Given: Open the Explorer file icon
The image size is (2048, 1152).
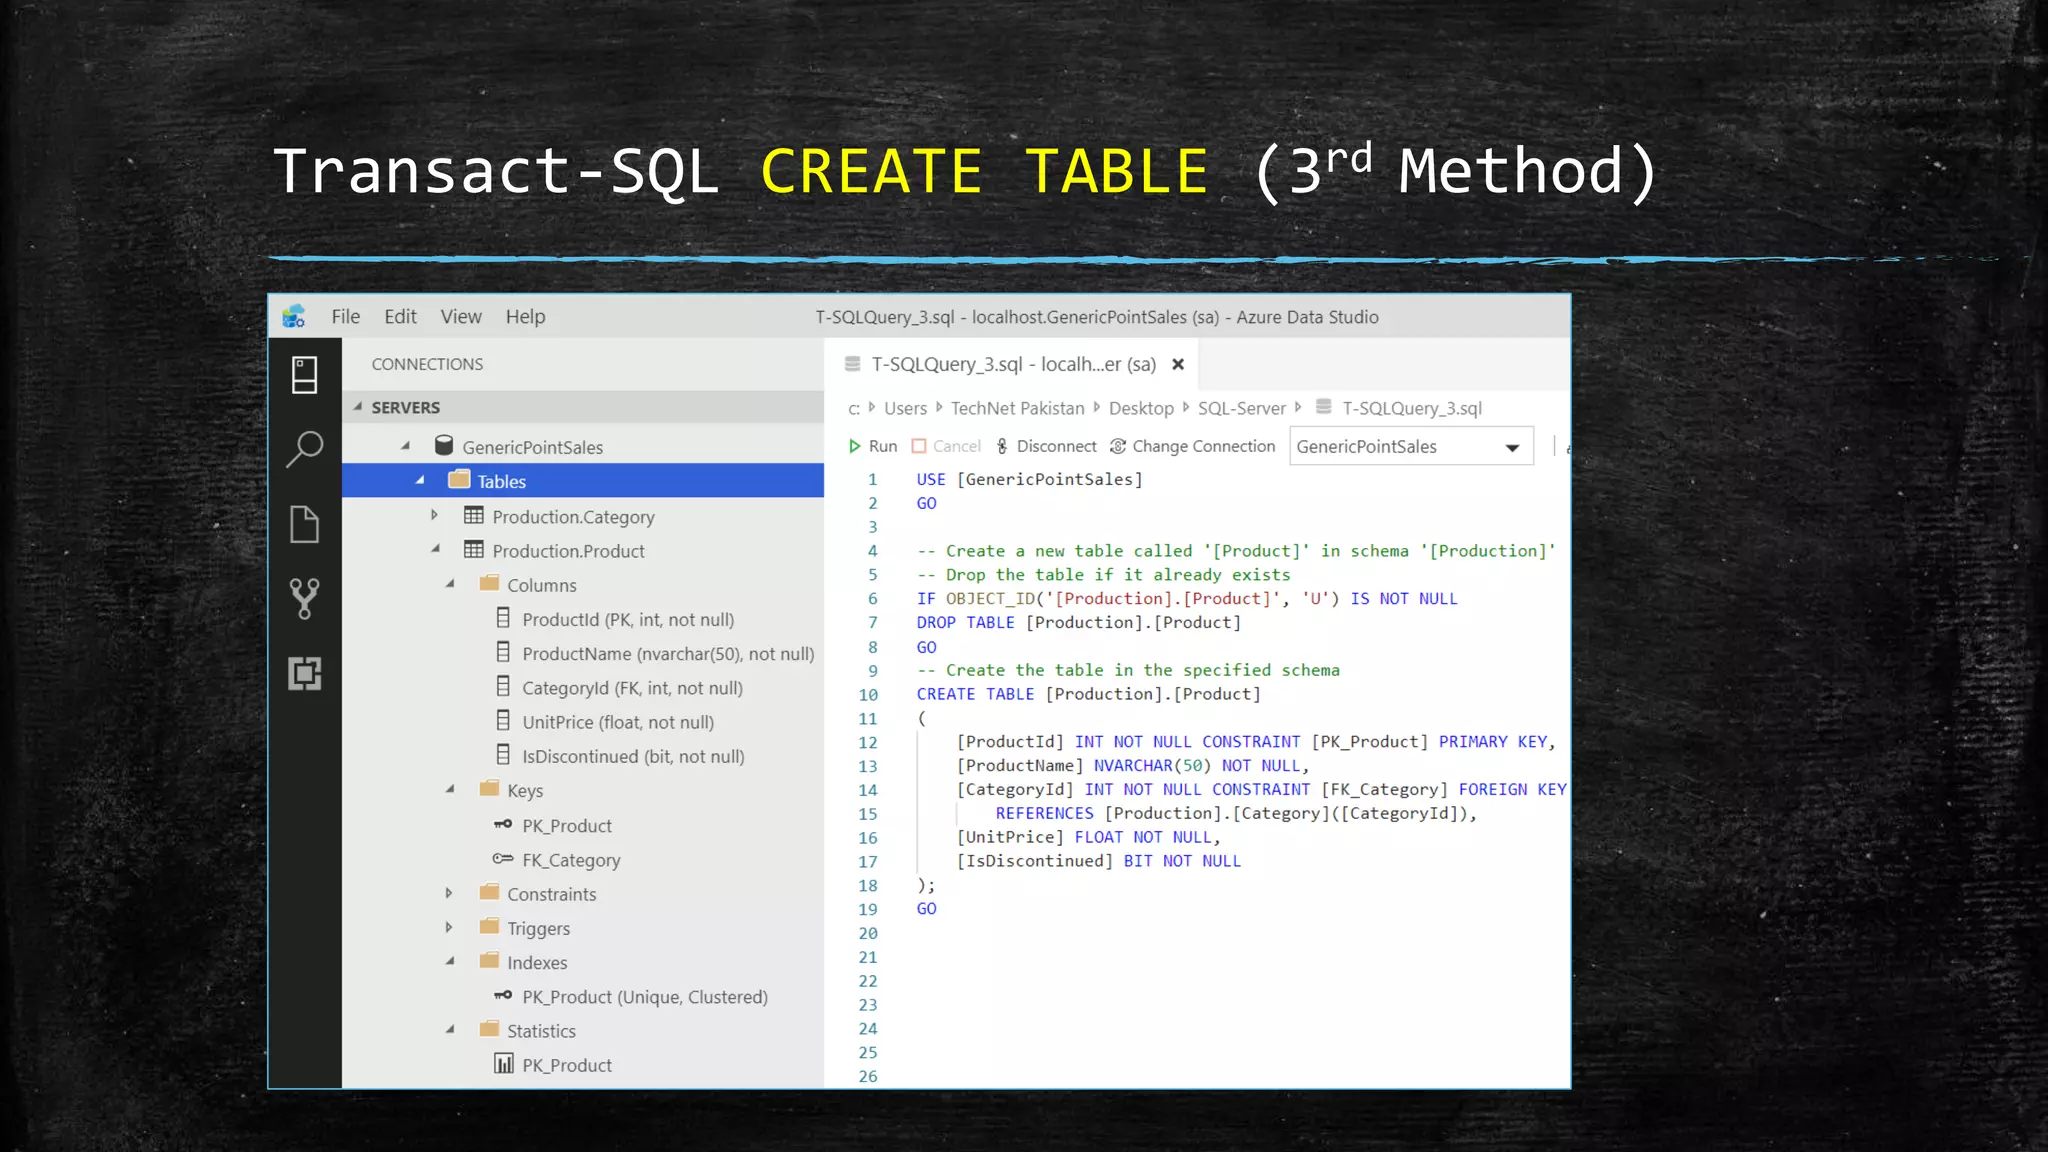Looking at the screenshot, I should [304, 524].
